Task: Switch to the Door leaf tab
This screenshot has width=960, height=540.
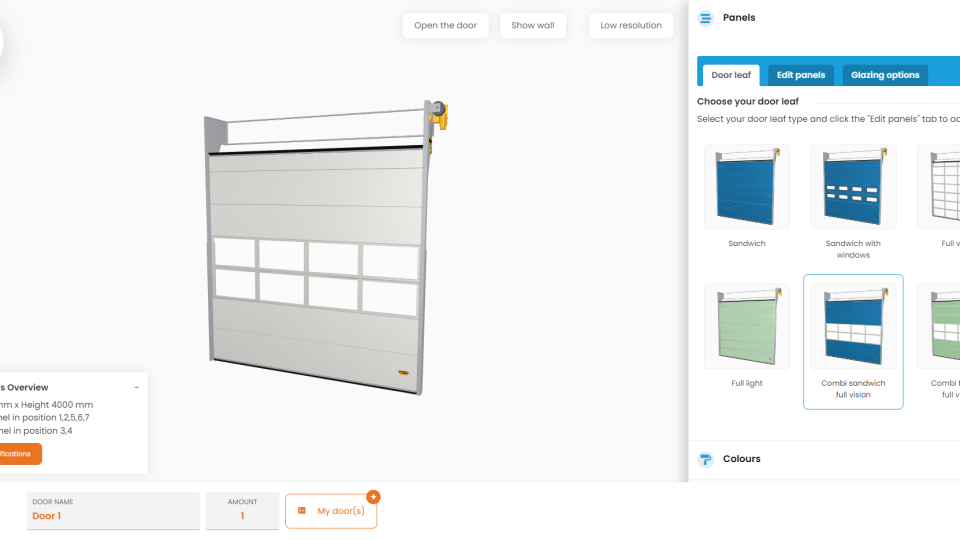Action: [x=731, y=75]
